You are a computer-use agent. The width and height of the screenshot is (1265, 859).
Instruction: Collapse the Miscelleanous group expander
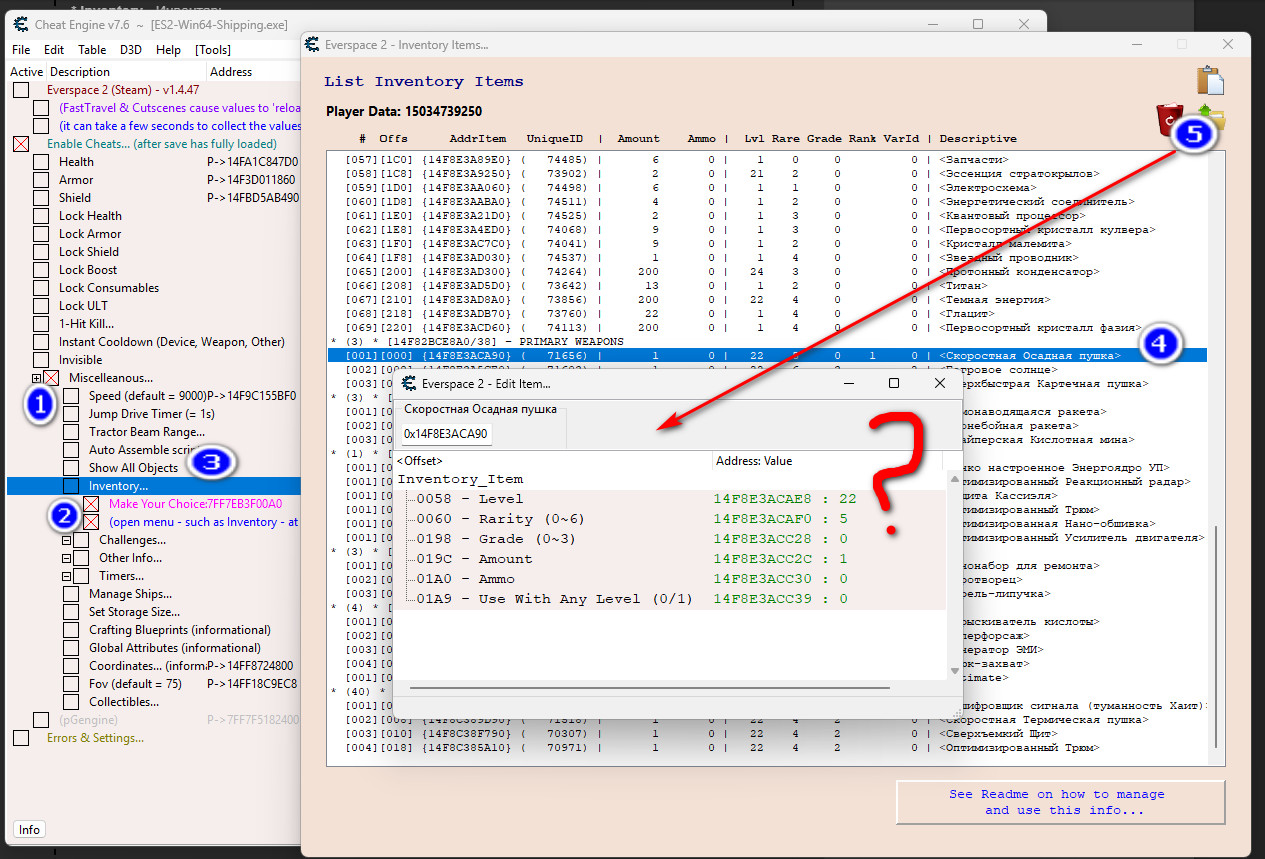click(x=37, y=378)
